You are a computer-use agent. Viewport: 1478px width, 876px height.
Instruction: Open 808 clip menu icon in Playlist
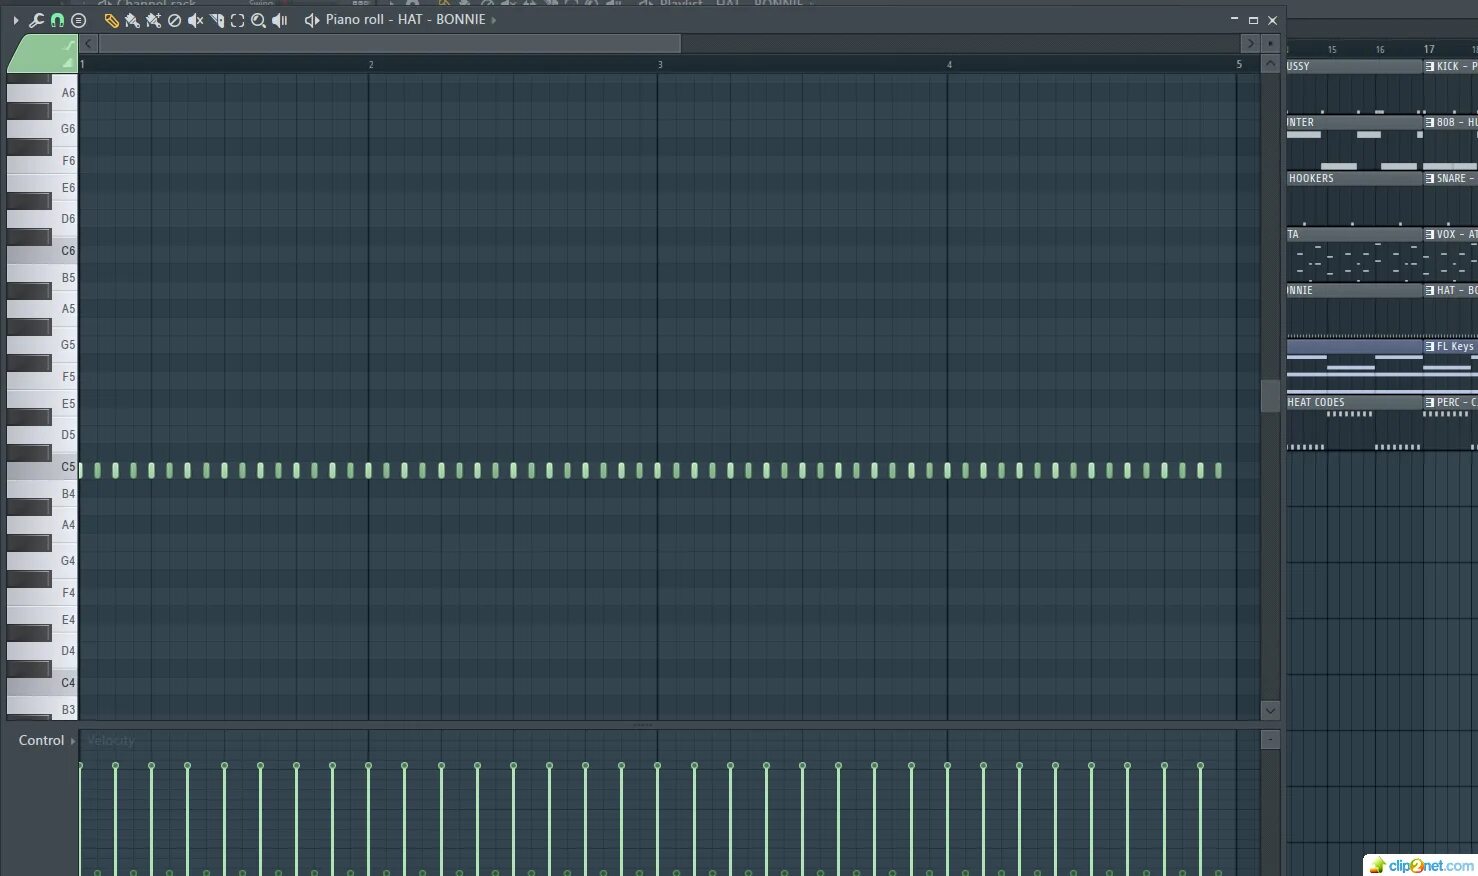pyautogui.click(x=1430, y=122)
